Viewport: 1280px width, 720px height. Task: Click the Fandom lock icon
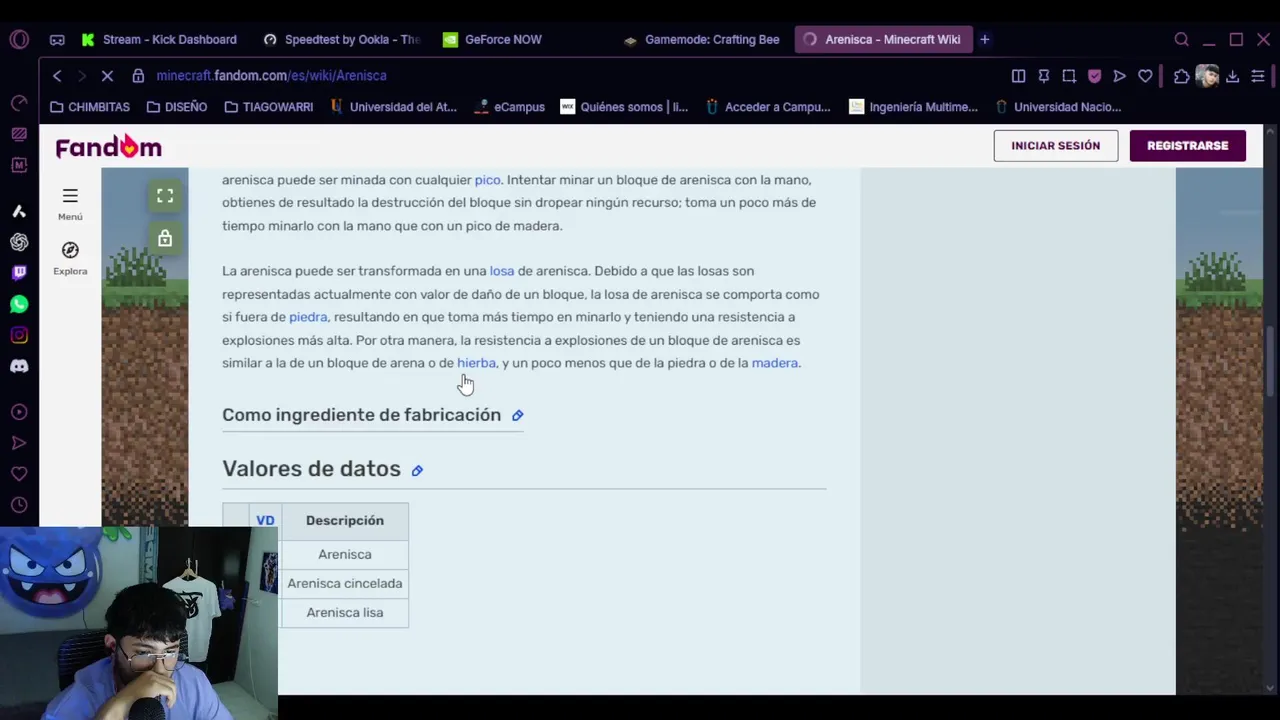point(165,238)
